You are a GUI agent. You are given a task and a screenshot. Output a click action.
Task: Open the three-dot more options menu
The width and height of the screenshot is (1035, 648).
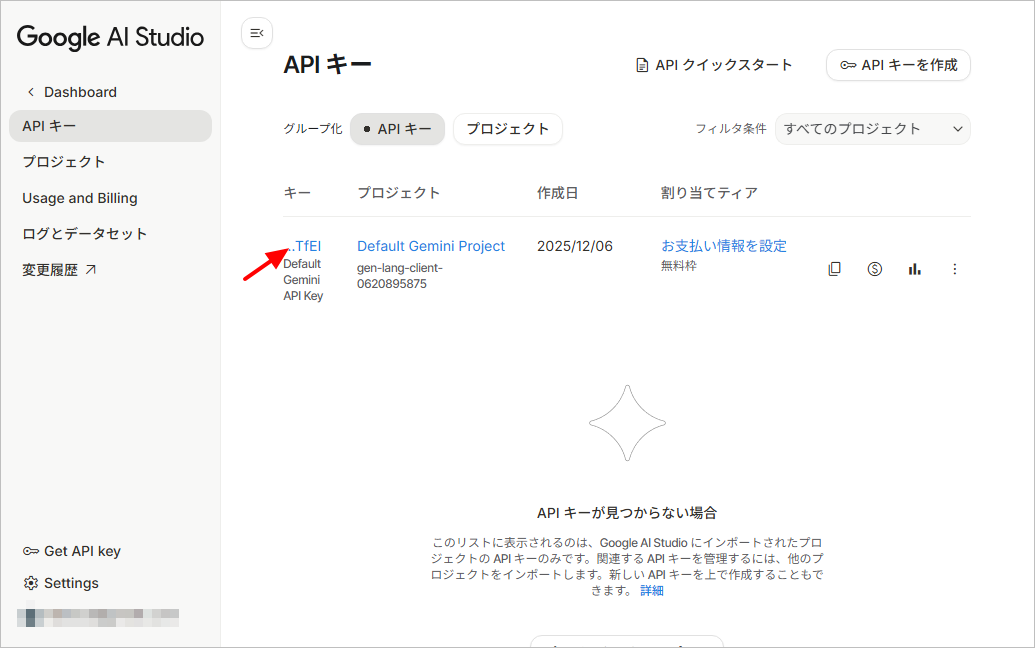pos(954,269)
